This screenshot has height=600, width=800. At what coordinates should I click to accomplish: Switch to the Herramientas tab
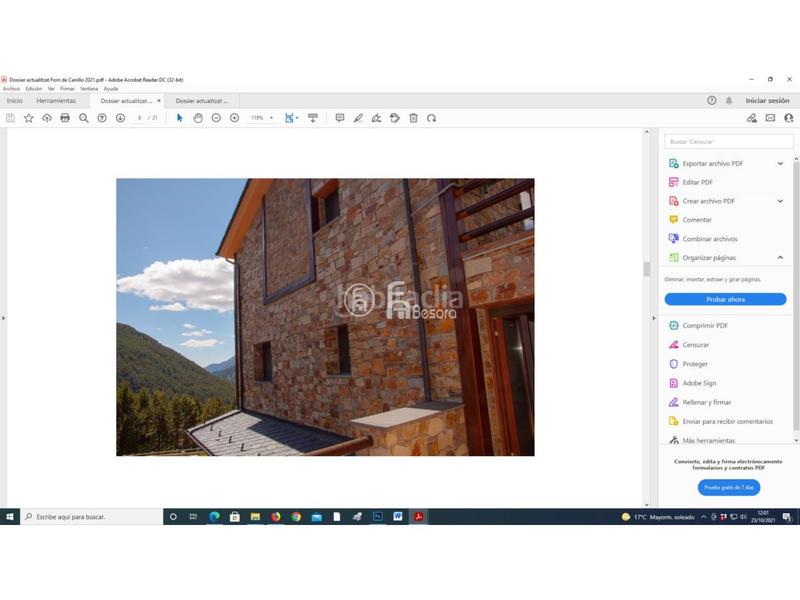(x=56, y=101)
